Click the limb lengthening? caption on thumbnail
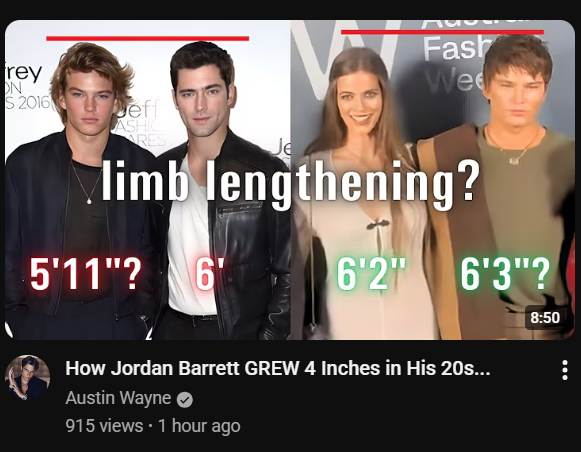 click(x=290, y=183)
